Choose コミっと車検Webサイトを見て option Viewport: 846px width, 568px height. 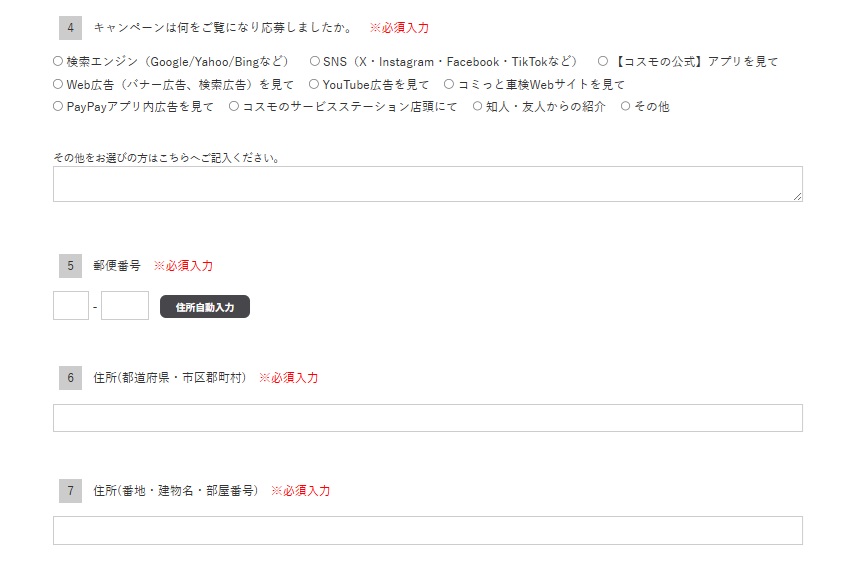(449, 85)
